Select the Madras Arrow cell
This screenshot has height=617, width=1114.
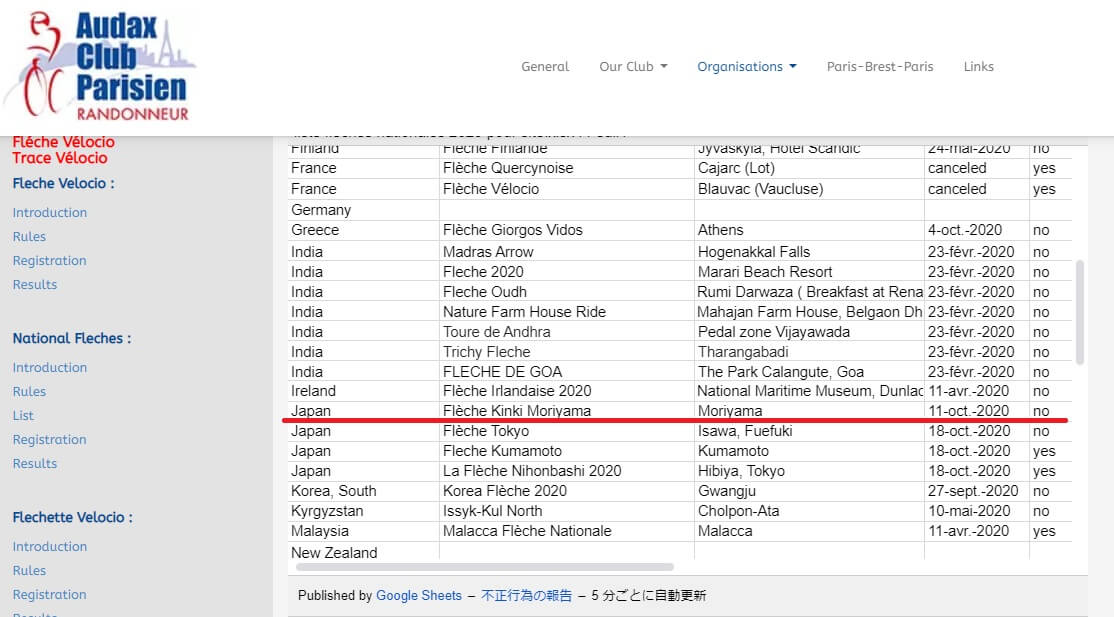coord(567,252)
